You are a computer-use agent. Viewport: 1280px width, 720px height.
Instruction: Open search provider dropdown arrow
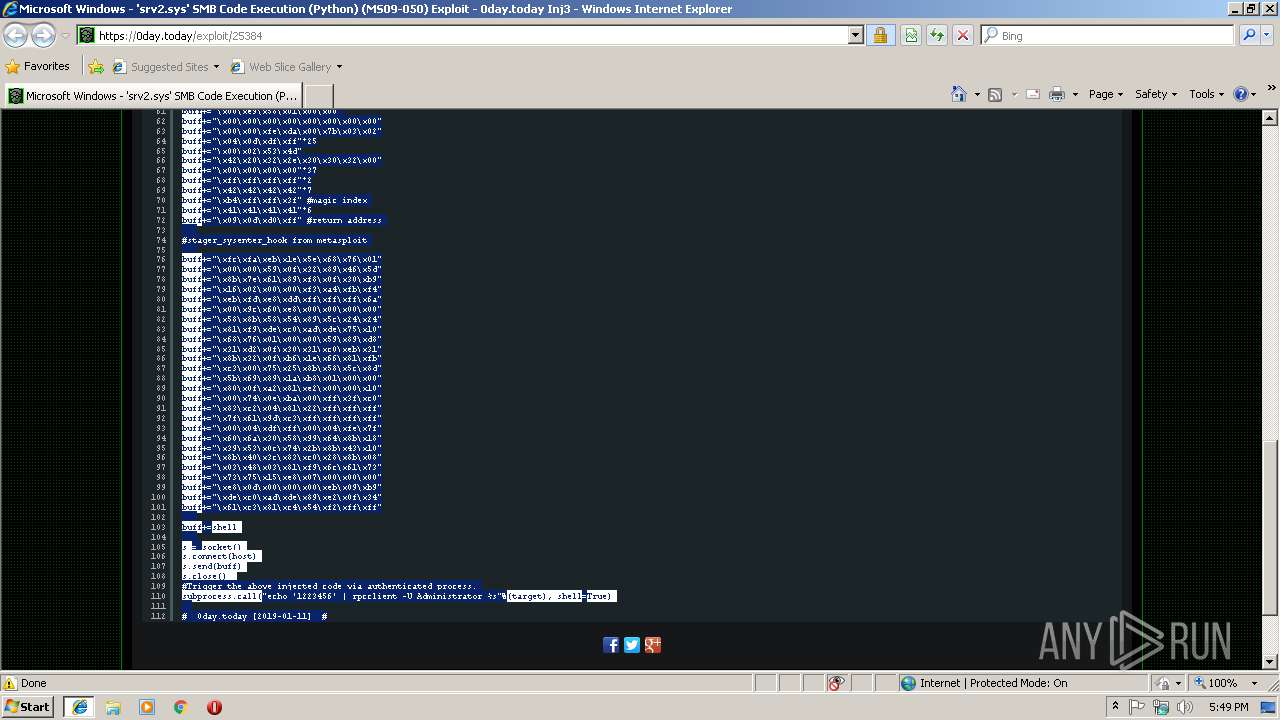1268,36
